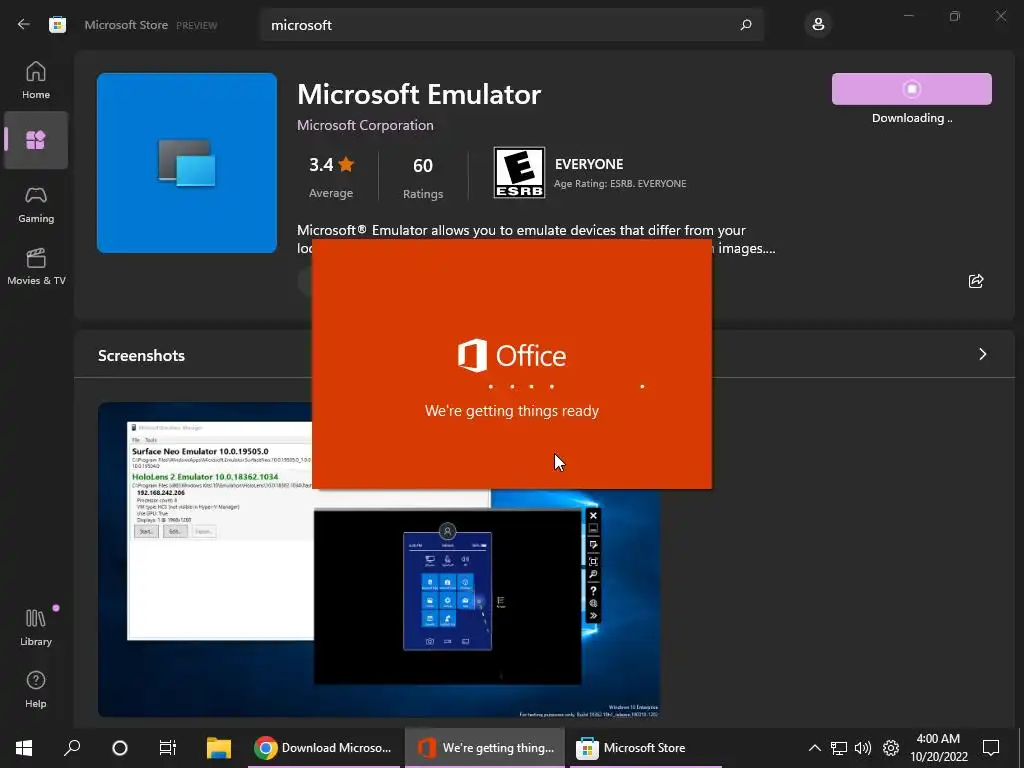Click the Office logo on splash screen
Screen dimensions: 1024x768
click(511, 355)
